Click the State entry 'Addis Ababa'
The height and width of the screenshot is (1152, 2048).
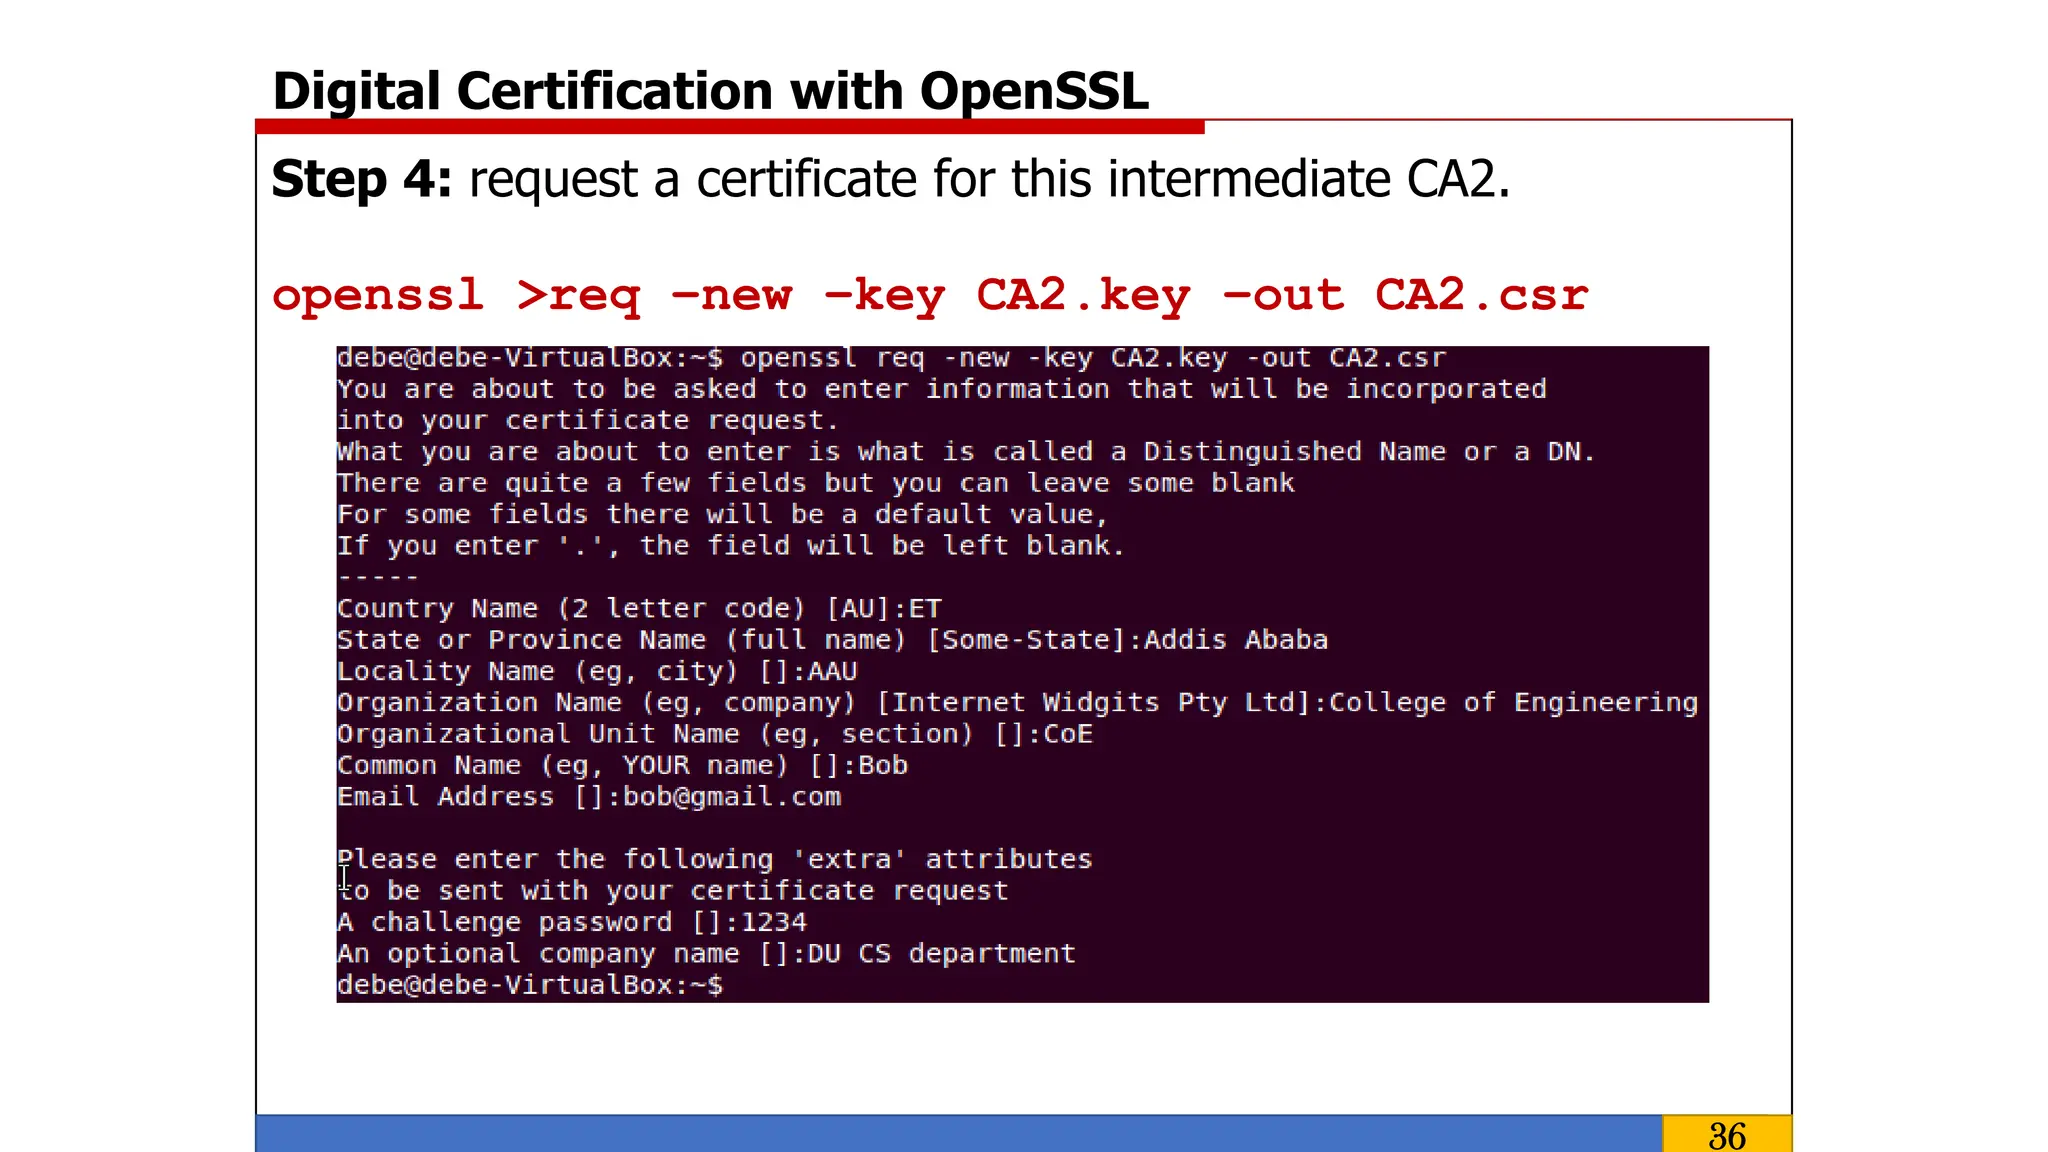[1236, 640]
